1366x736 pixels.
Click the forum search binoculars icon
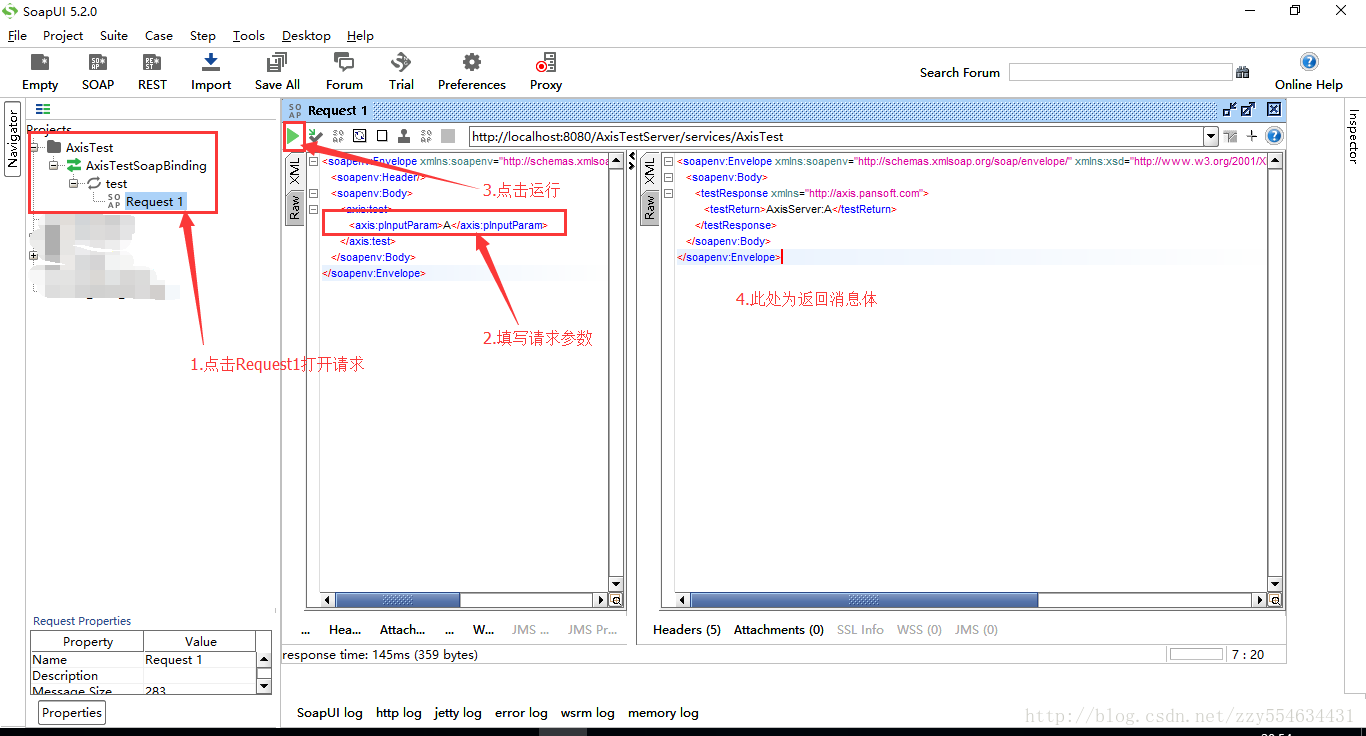click(1242, 72)
